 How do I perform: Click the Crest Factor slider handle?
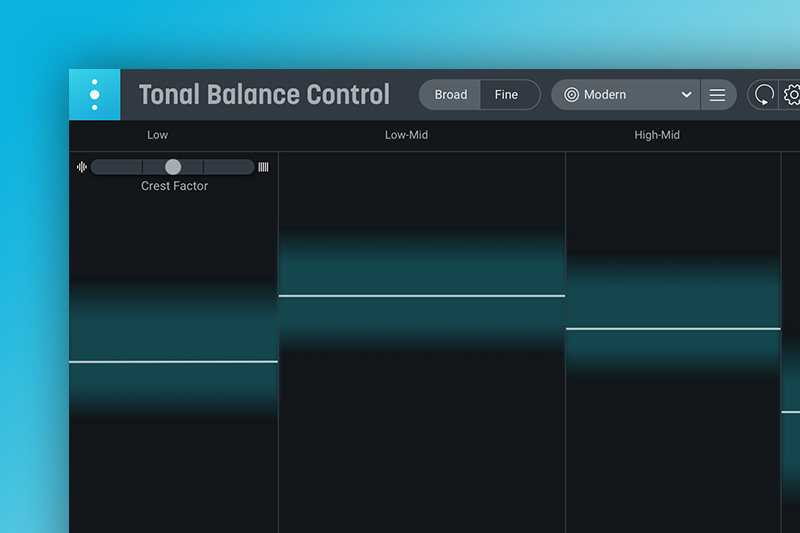pyautogui.click(x=173, y=167)
